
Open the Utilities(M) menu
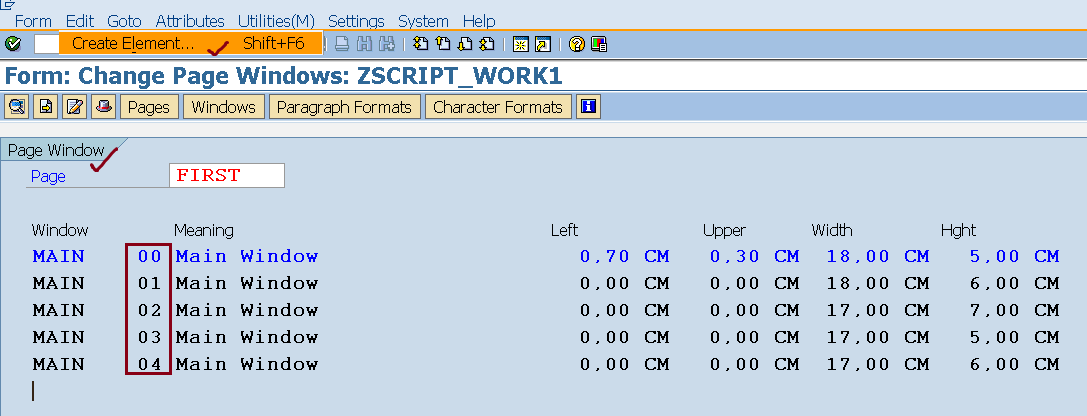tap(276, 21)
